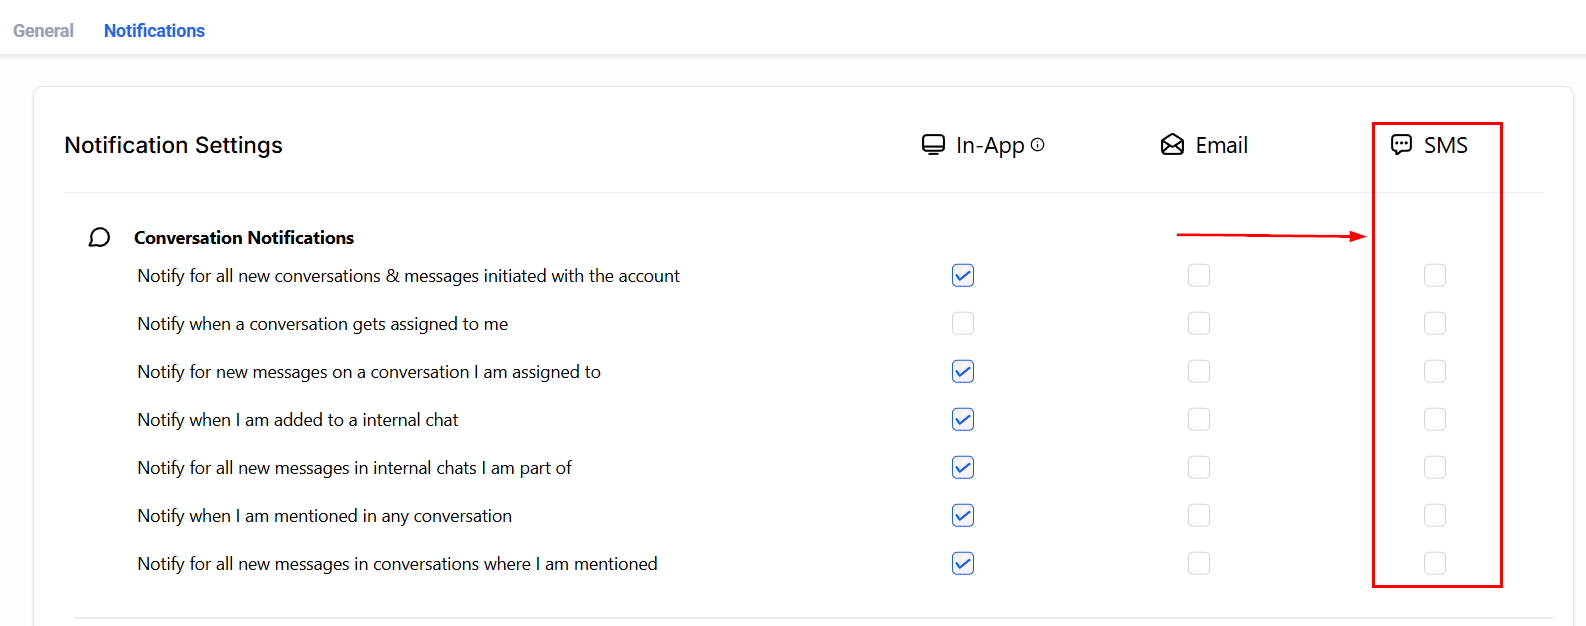Viewport: 1586px width, 626px height.
Task: Disable In-App for all new conversations
Action: coord(963,275)
